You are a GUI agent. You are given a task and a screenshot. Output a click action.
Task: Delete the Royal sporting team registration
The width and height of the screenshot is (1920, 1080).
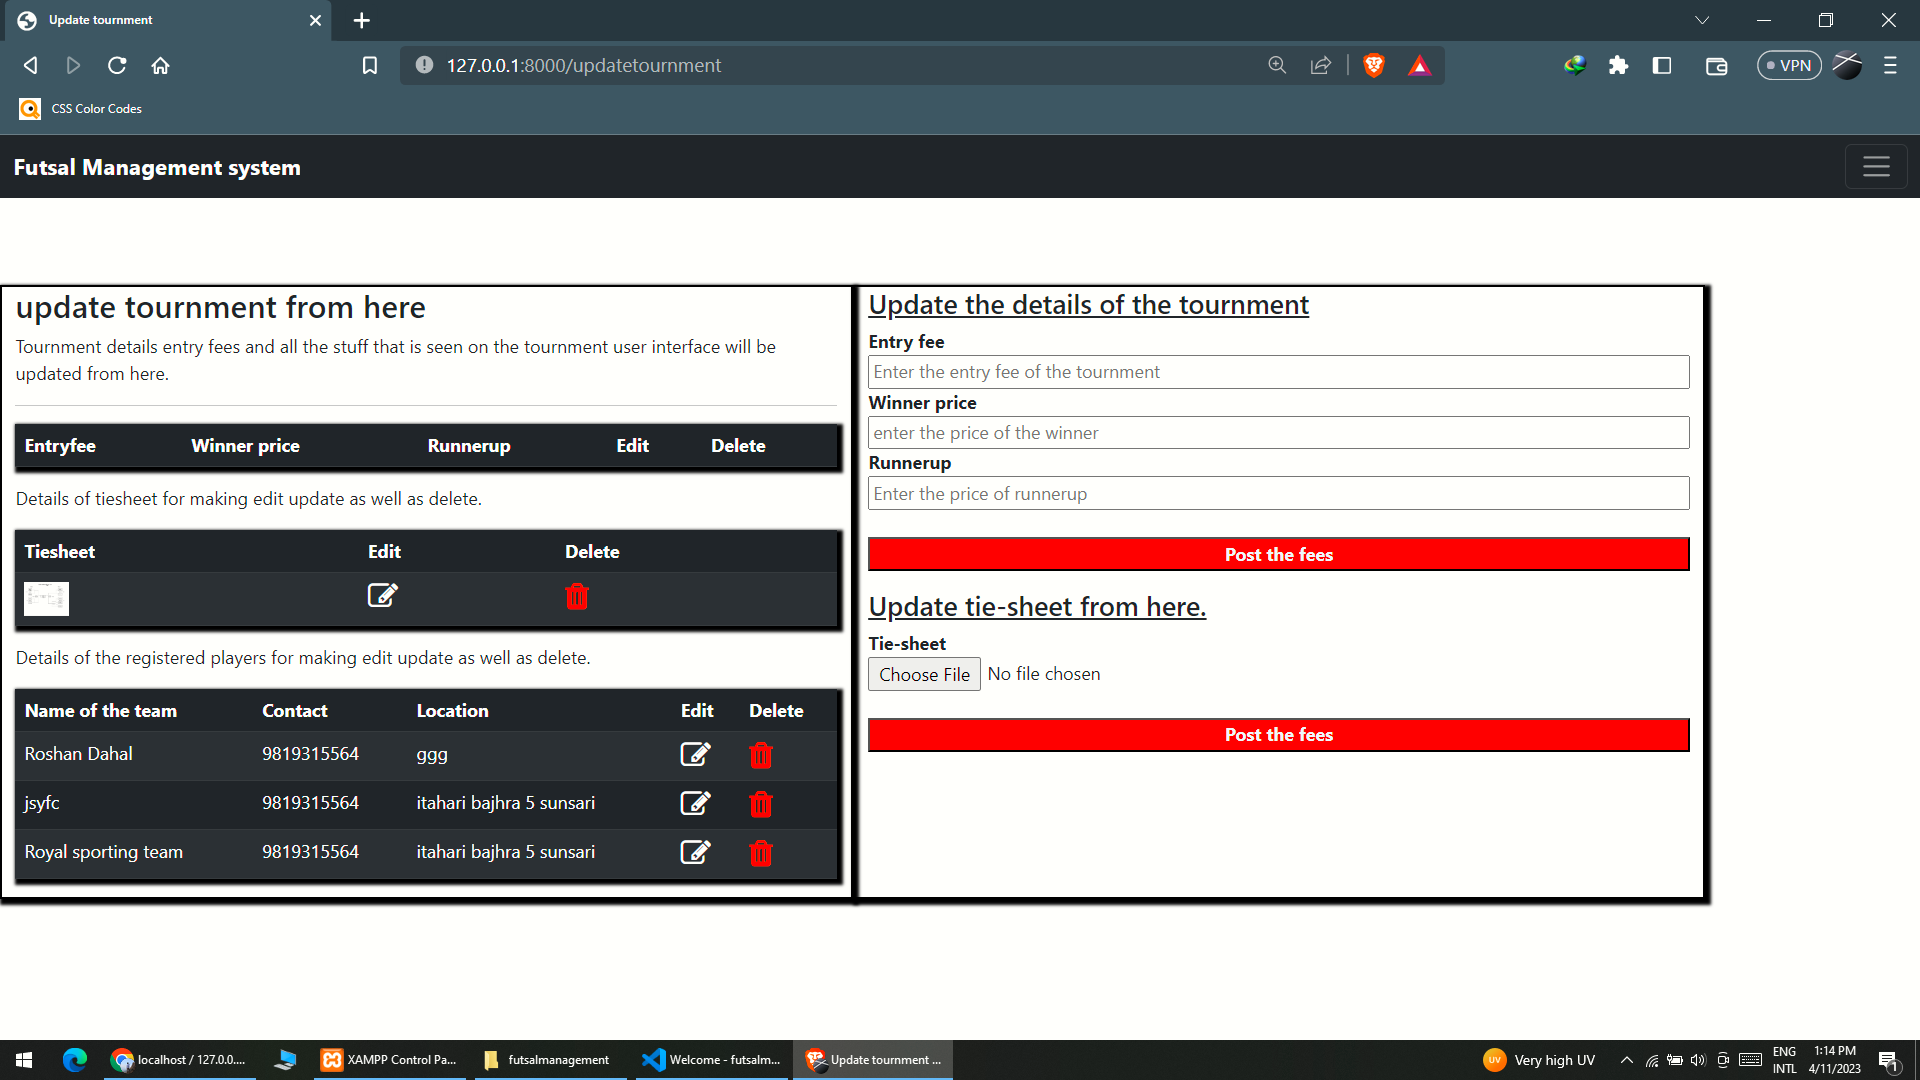pyautogui.click(x=760, y=853)
